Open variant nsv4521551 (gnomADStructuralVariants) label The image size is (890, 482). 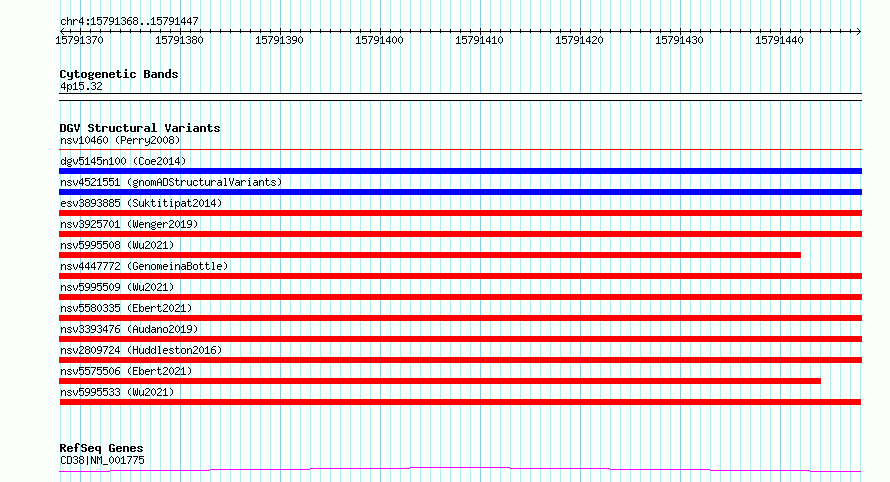point(171,182)
